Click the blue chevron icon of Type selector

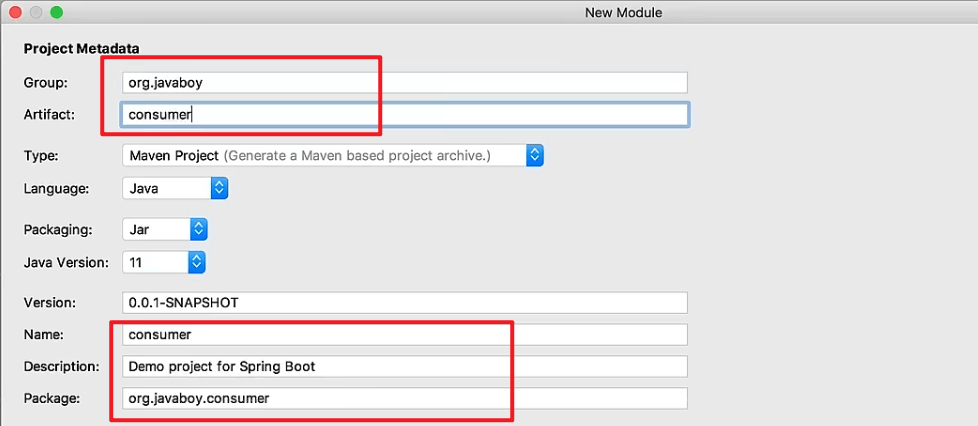pos(535,155)
